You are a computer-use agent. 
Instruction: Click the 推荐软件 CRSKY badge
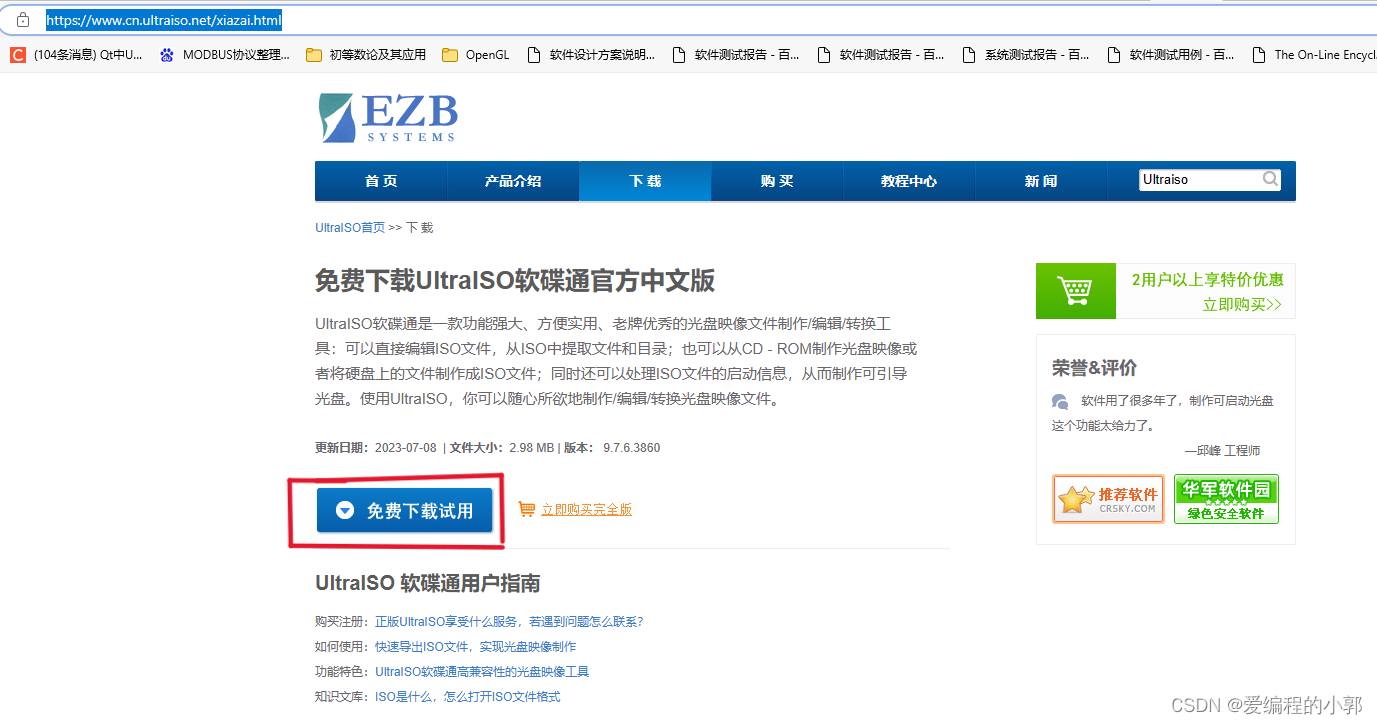point(1109,499)
